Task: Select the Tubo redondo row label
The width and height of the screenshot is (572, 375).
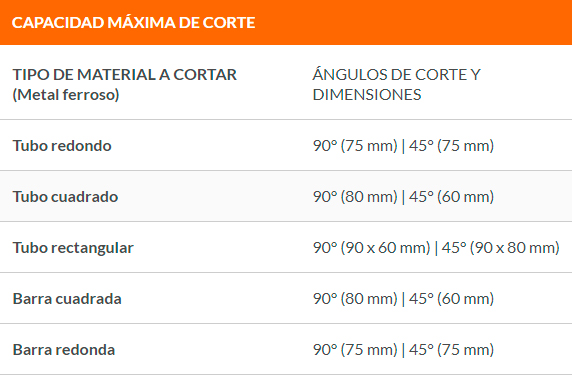Action: [62, 146]
